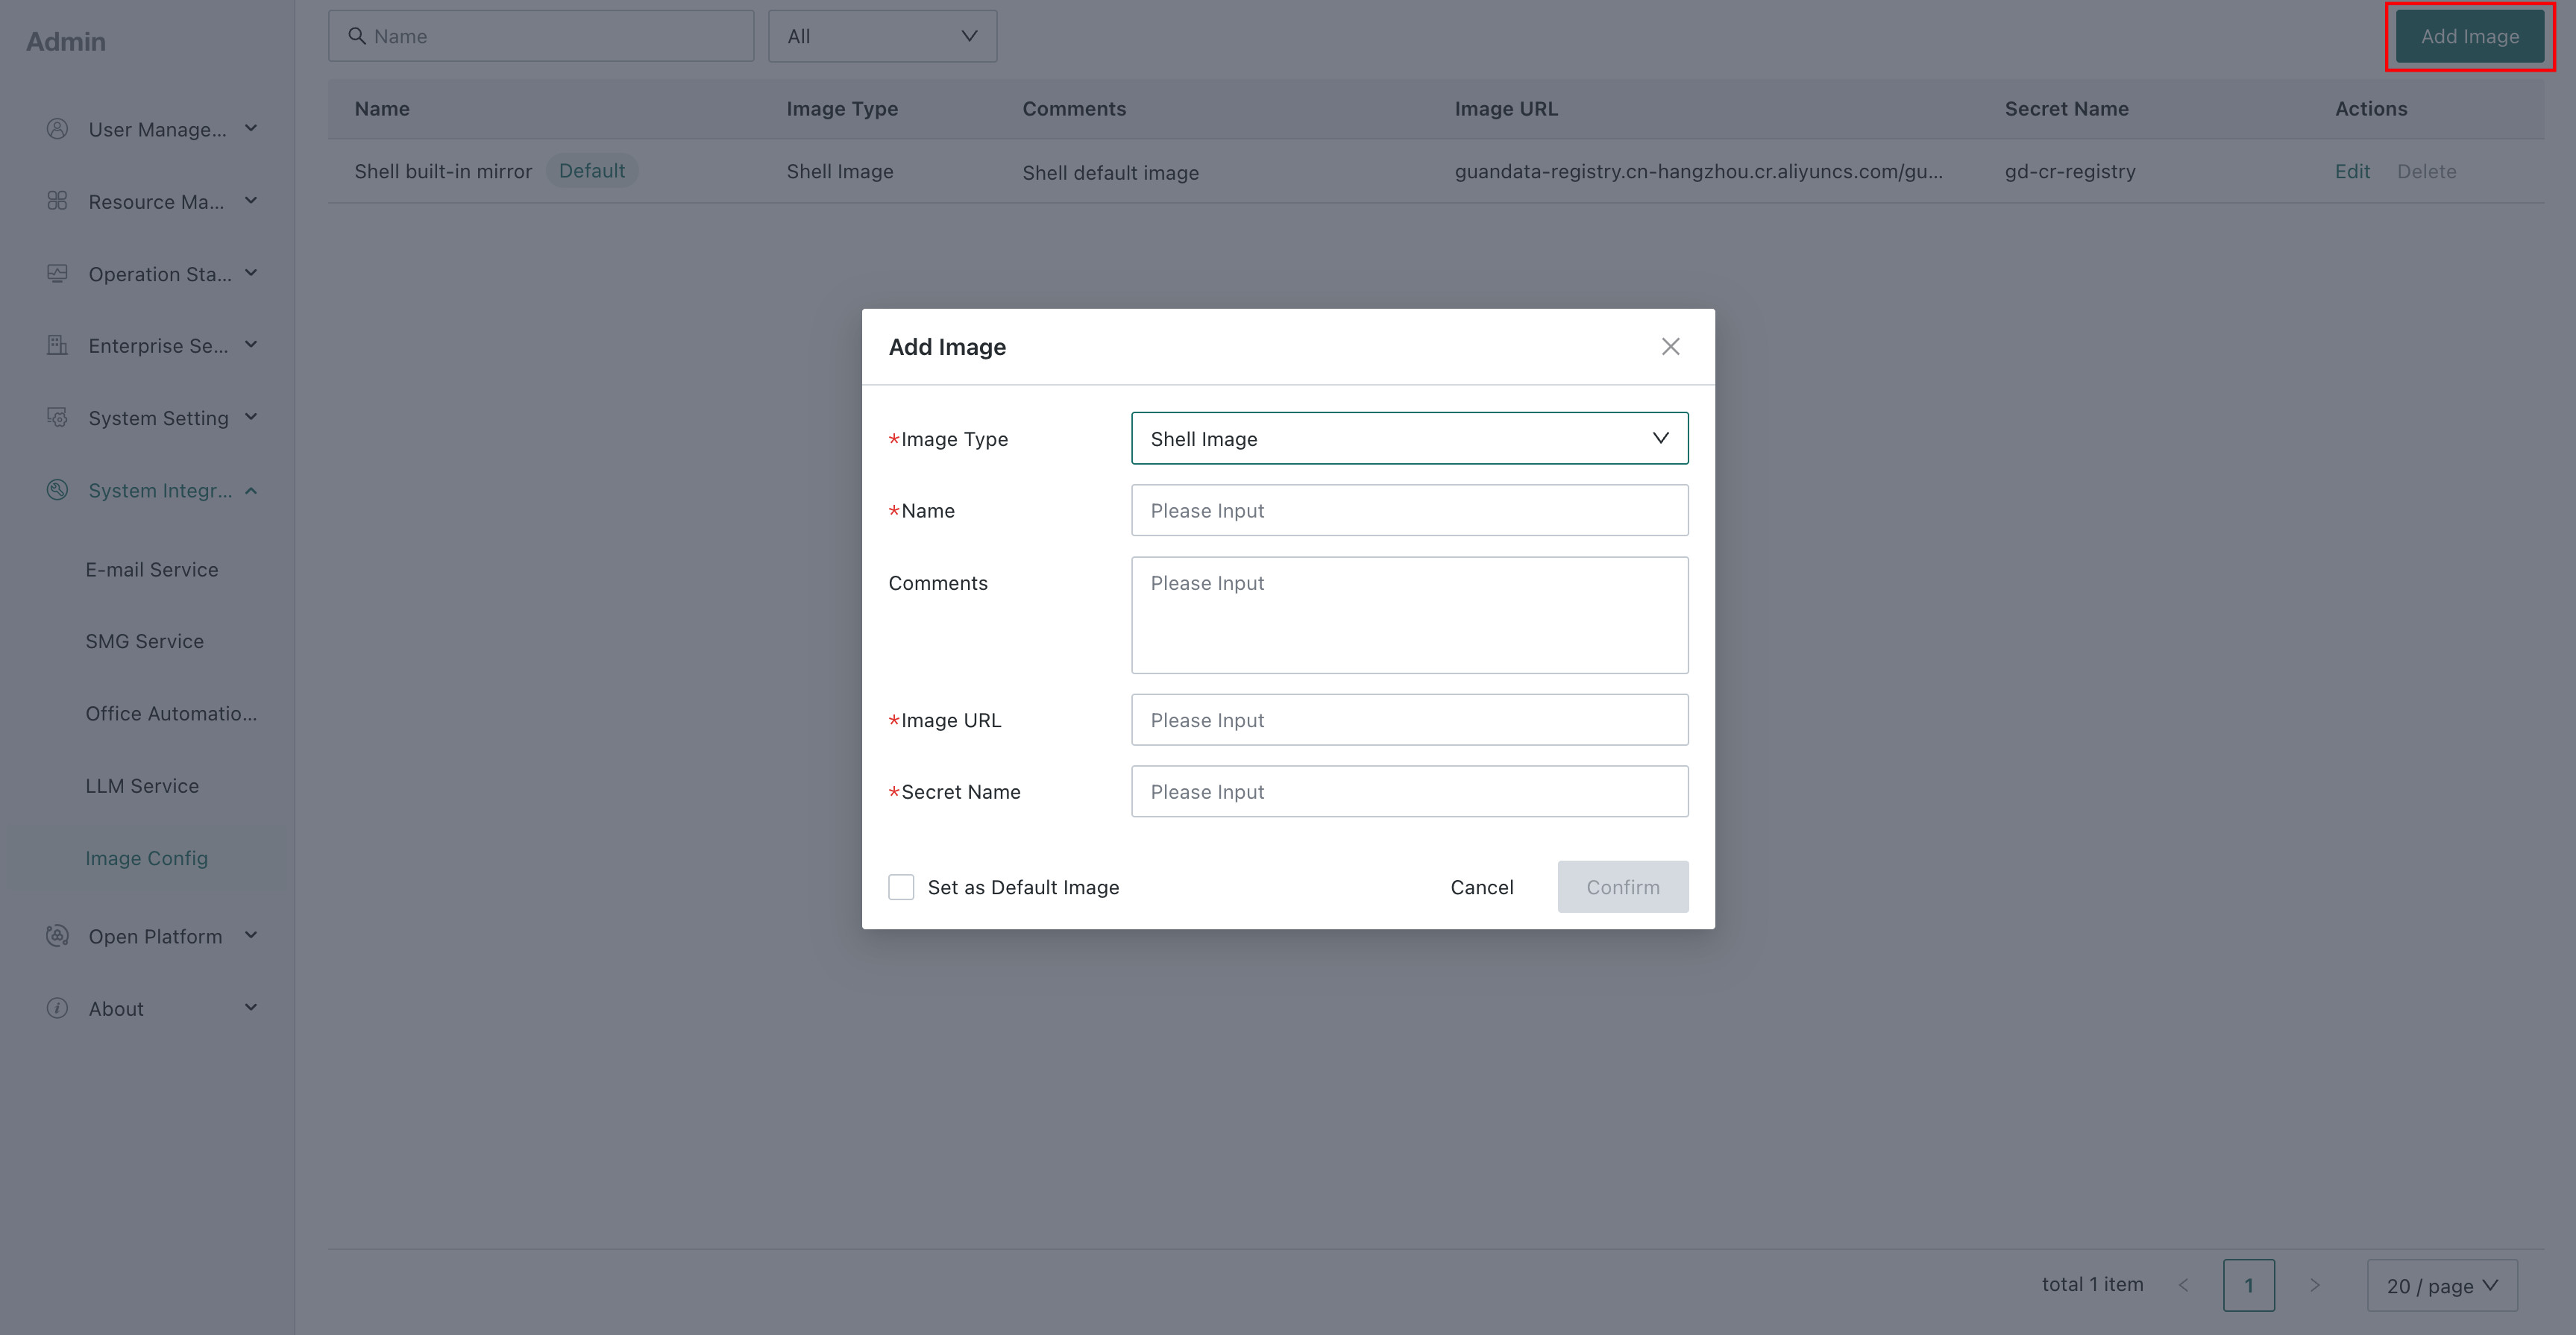Click the Add Image button
The image size is (2576, 1335).
point(2469,36)
